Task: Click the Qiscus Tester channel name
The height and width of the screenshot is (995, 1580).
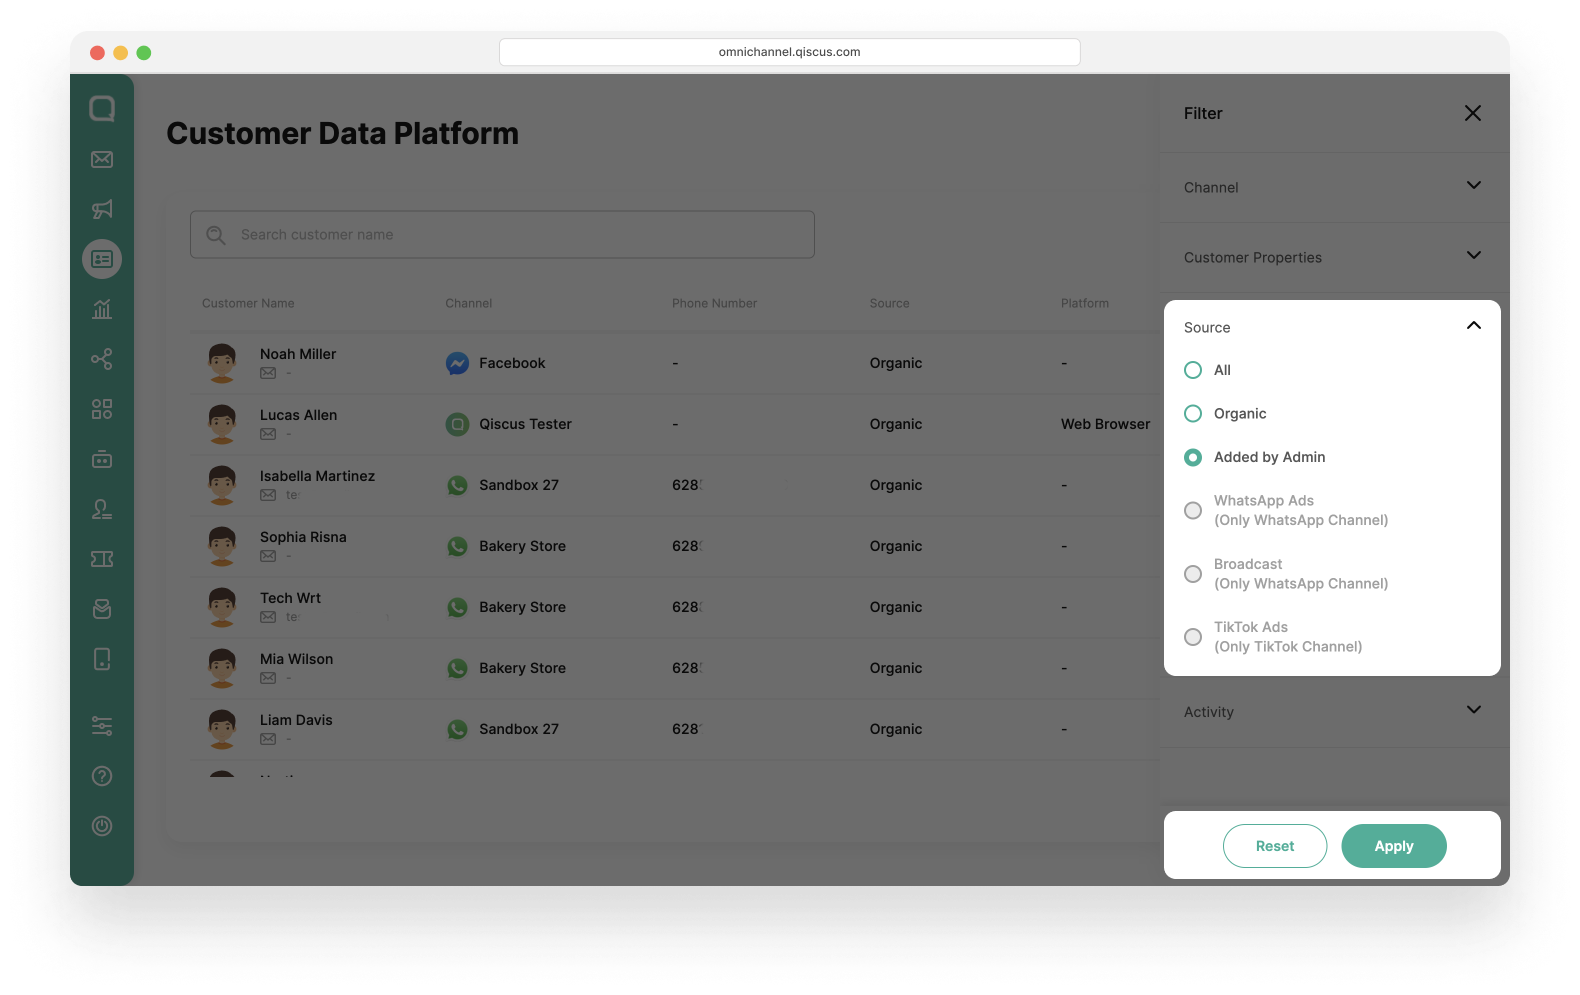Action: [x=525, y=425]
